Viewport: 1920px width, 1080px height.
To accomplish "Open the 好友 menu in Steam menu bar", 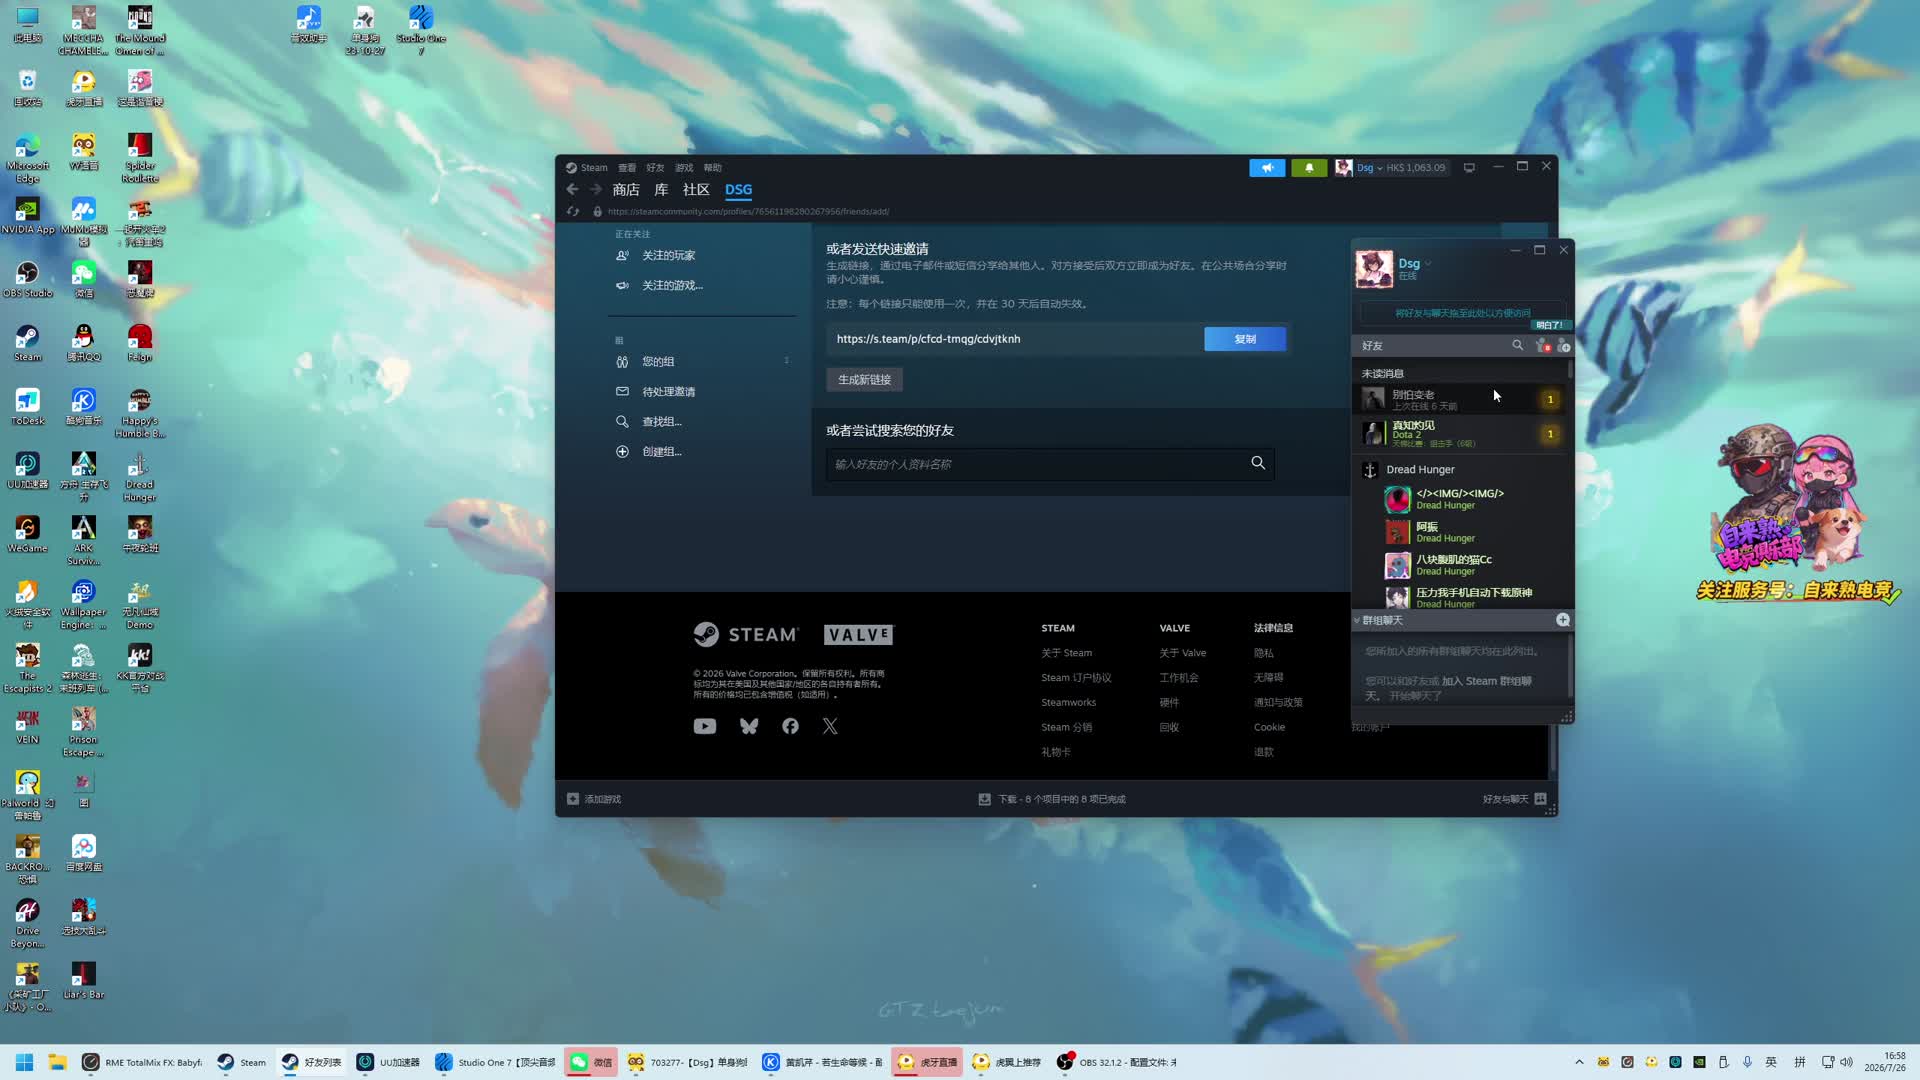I will point(655,168).
